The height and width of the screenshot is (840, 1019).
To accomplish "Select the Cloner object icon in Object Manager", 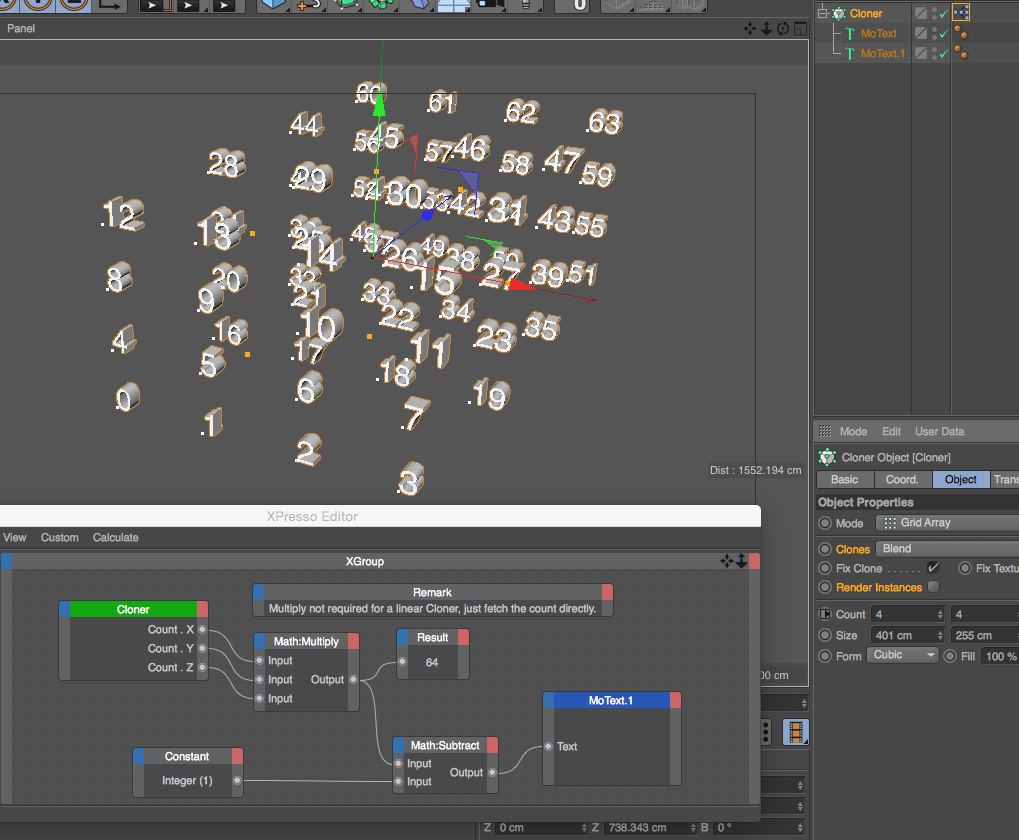I will [838, 12].
